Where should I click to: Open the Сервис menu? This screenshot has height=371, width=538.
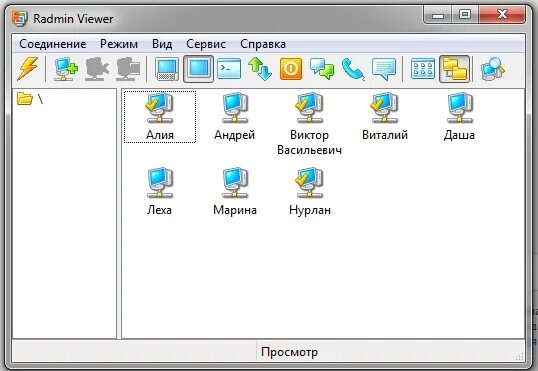pos(206,44)
